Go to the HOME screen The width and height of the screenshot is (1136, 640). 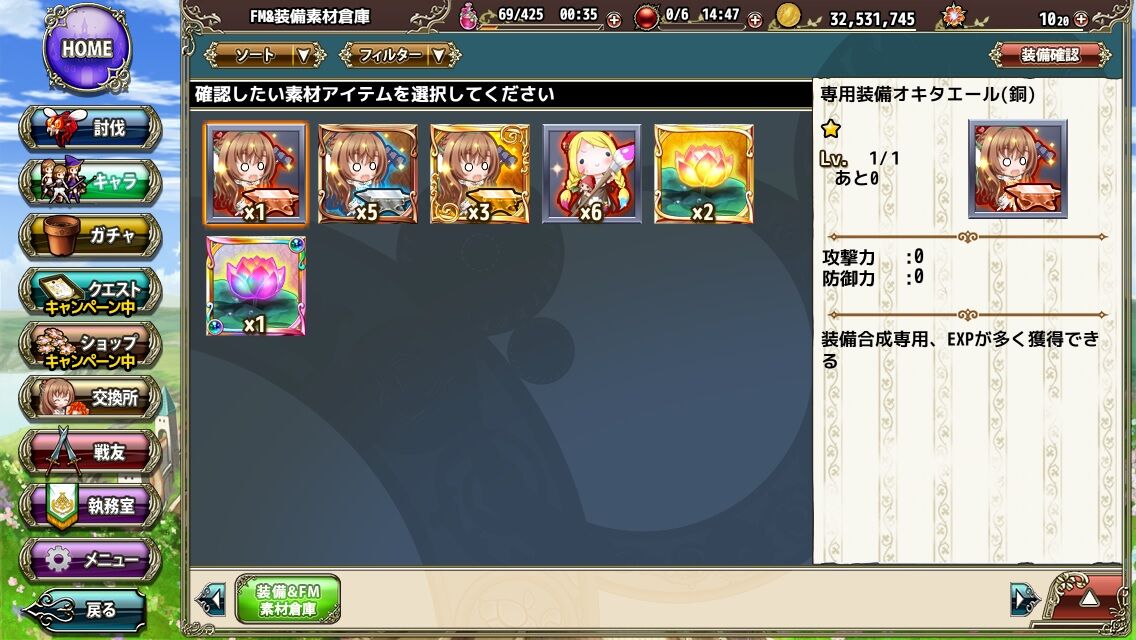88,49
